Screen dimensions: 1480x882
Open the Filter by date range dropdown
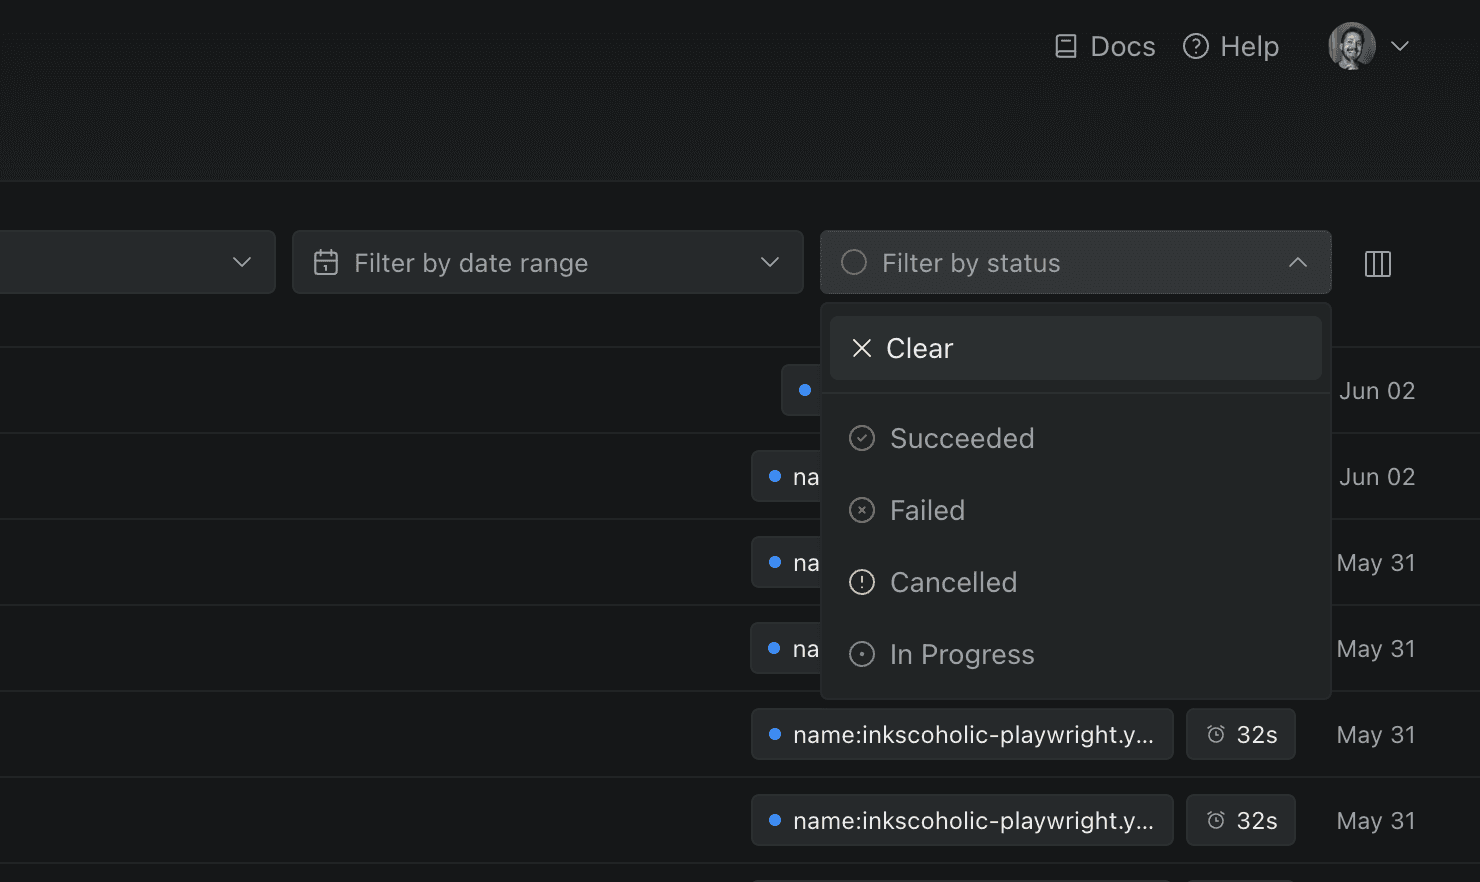point(547,263)
